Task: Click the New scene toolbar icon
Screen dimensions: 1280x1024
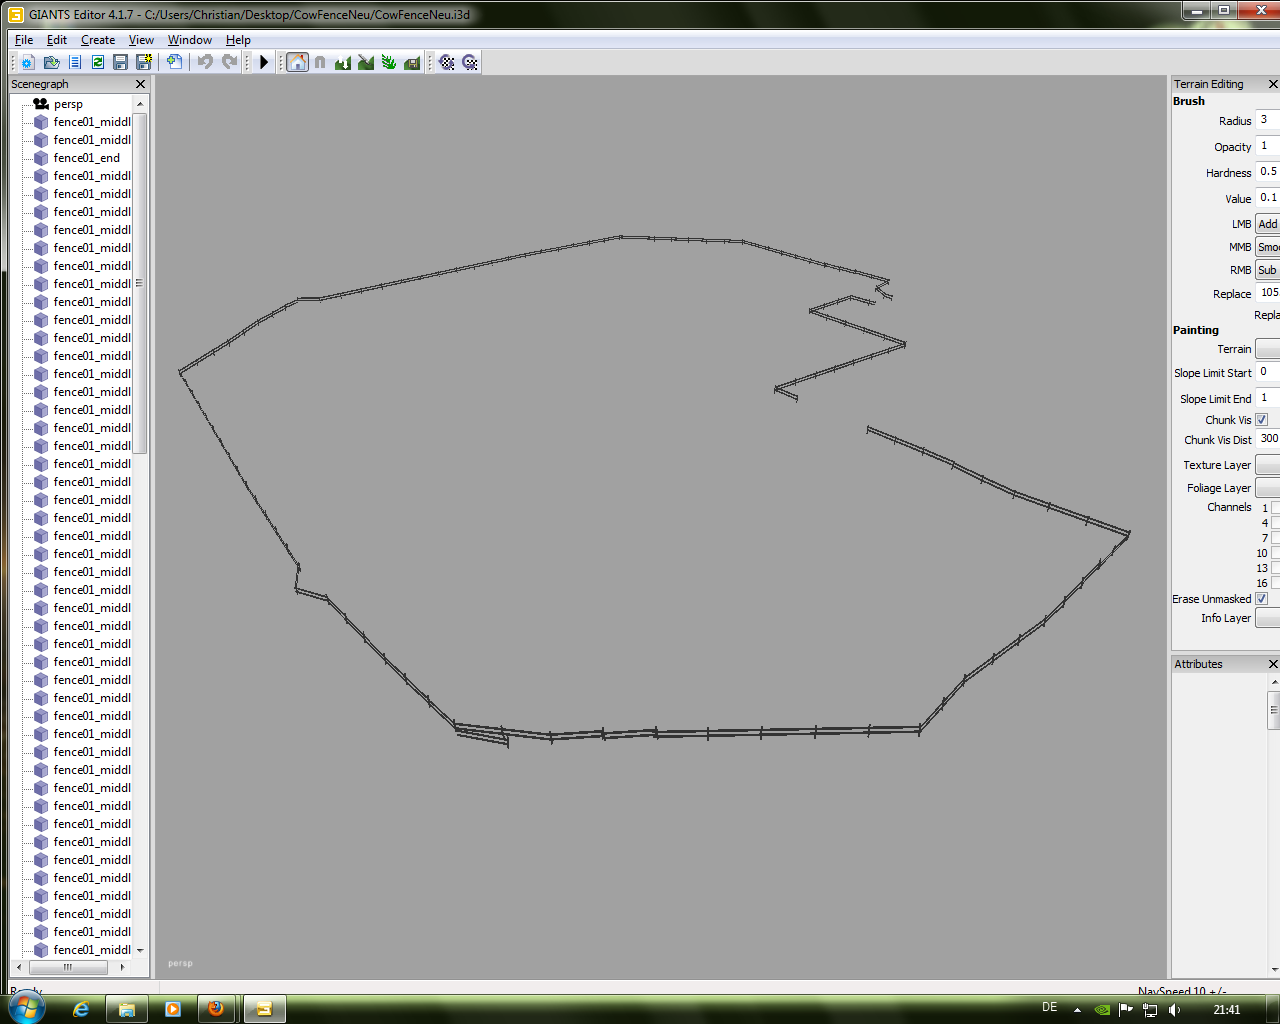Action: click(27, 62)
